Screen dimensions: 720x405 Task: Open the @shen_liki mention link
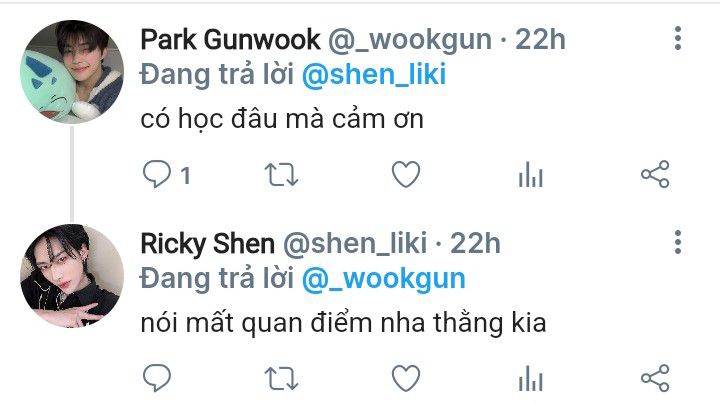coord(374,74)
